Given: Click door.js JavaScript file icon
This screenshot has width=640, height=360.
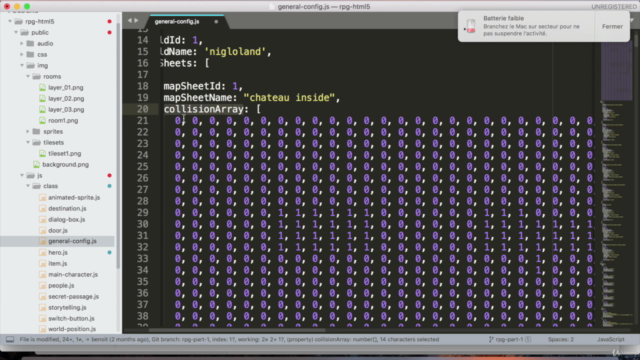Looking at the screenshot, I should [42, 231].
